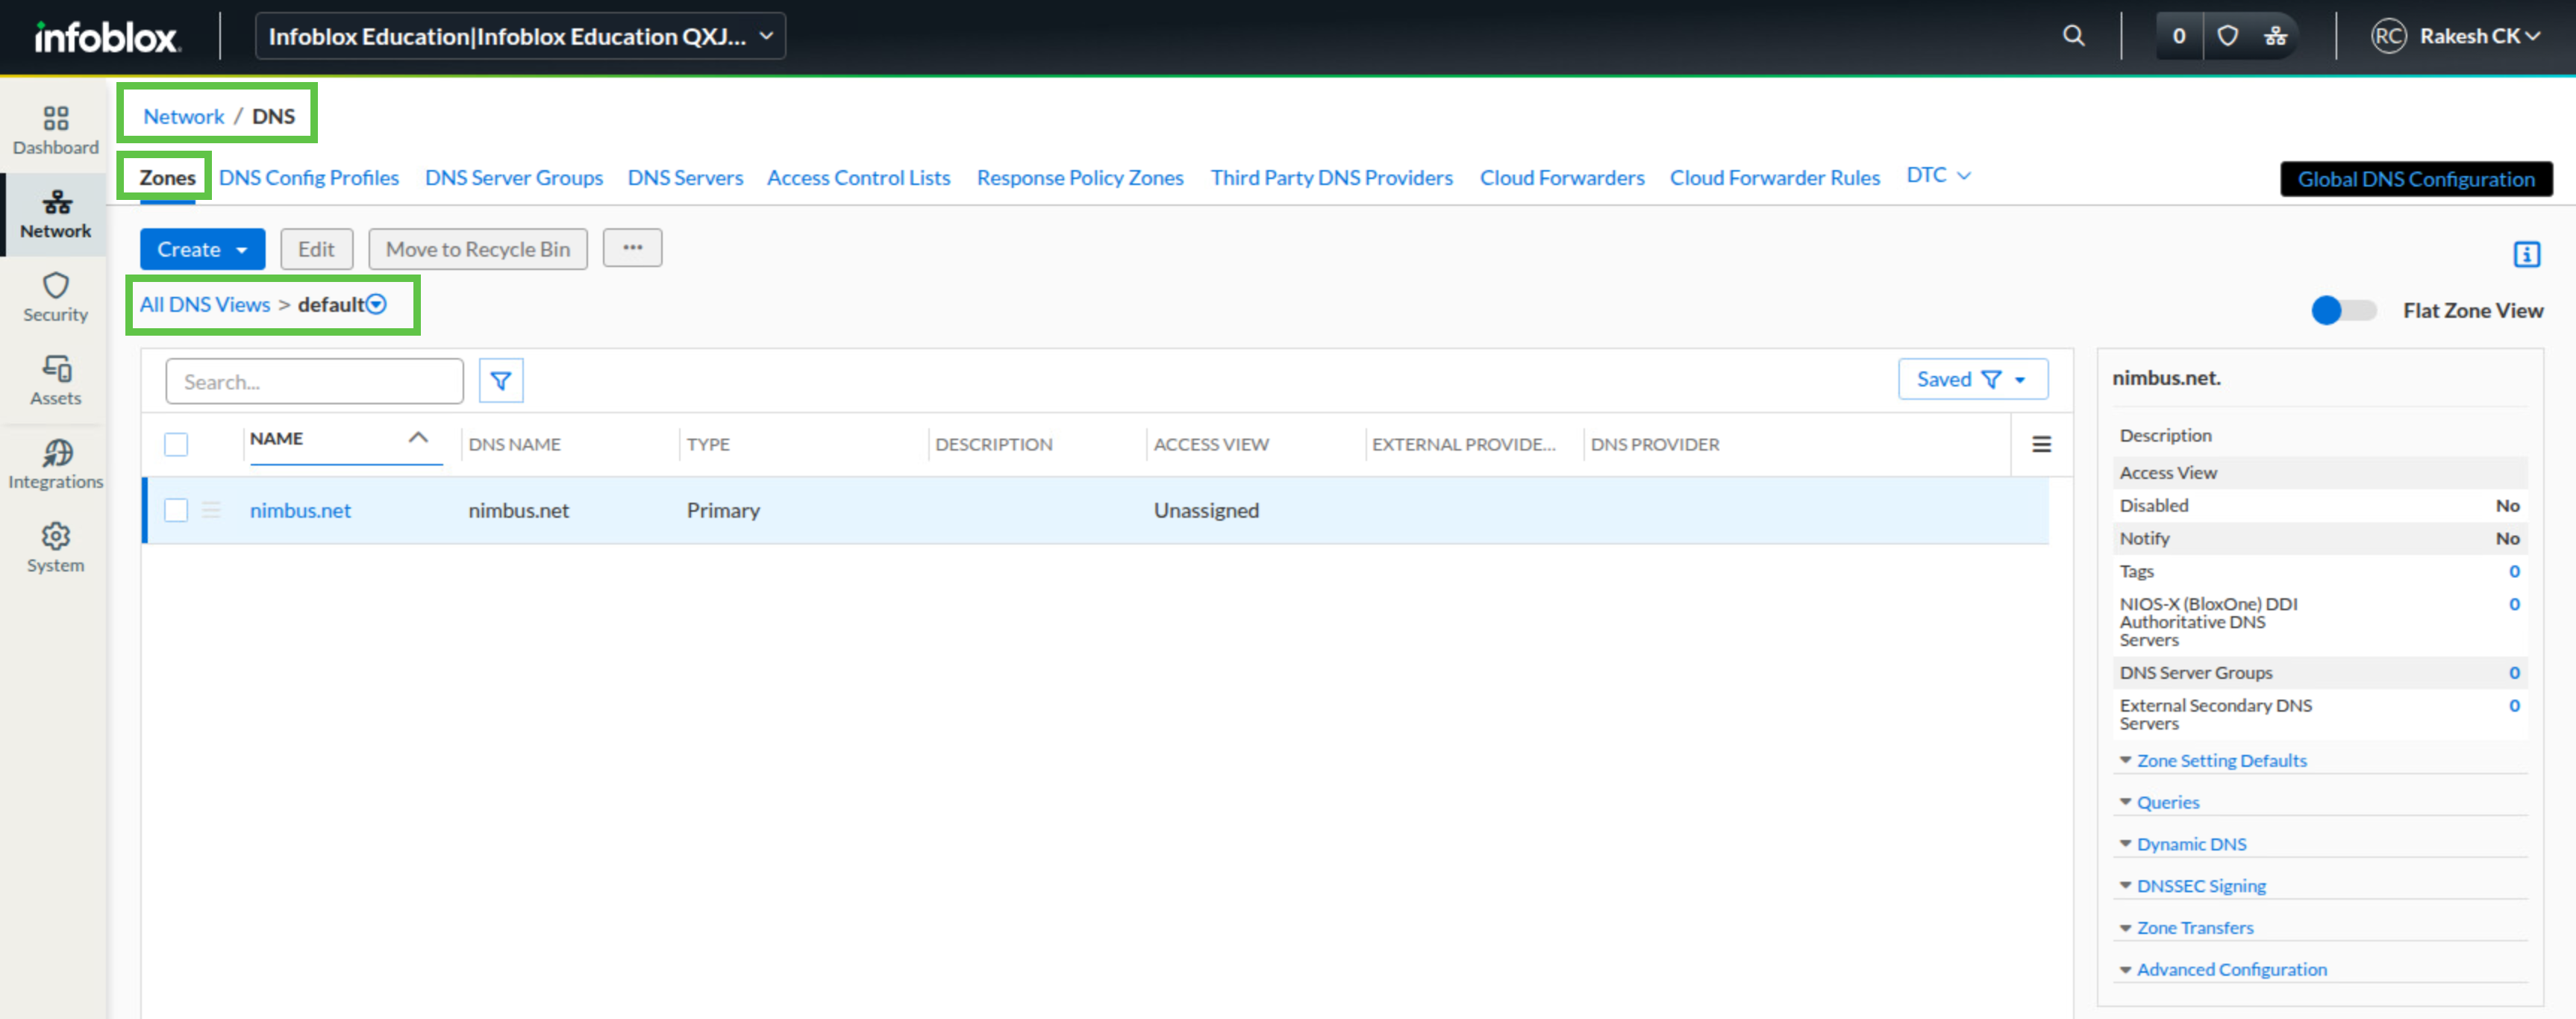
Task: Click NIOS-X Authoritative DNS Servers count link
Action: pyautogui.click(x=2514, y=604)
